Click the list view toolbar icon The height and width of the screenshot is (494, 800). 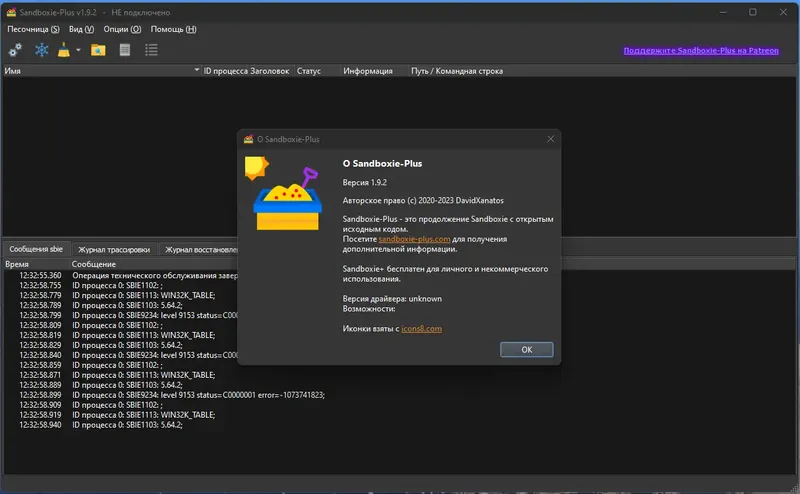(151, 50)
